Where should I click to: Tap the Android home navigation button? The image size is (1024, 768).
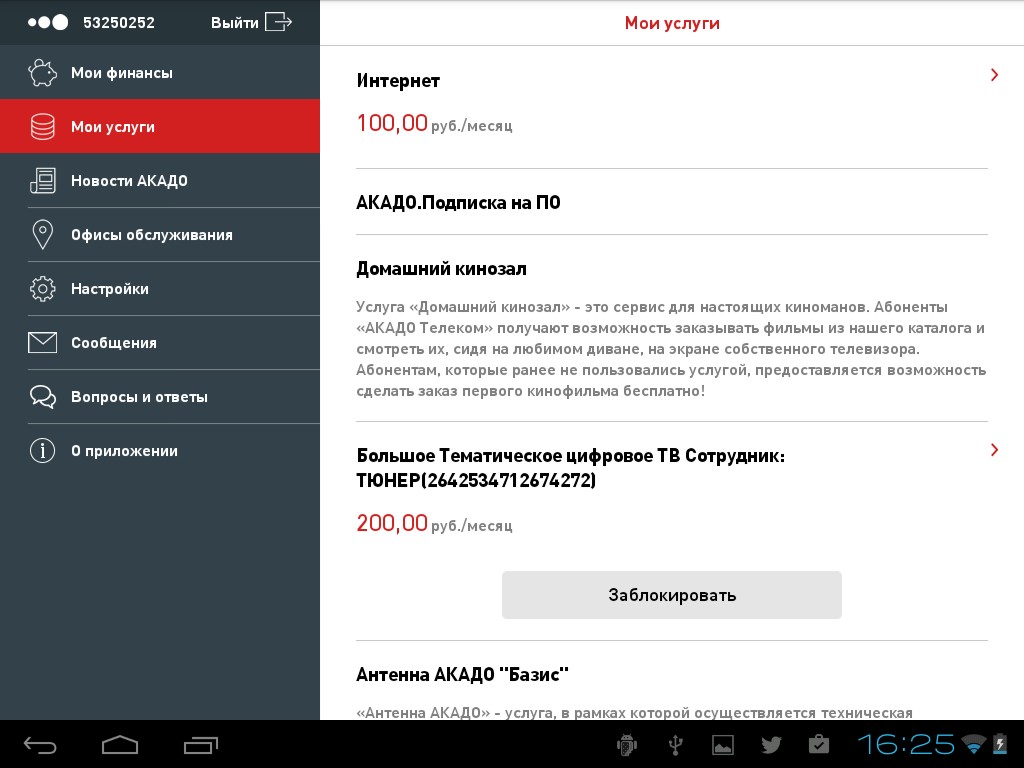coord(120,744)
